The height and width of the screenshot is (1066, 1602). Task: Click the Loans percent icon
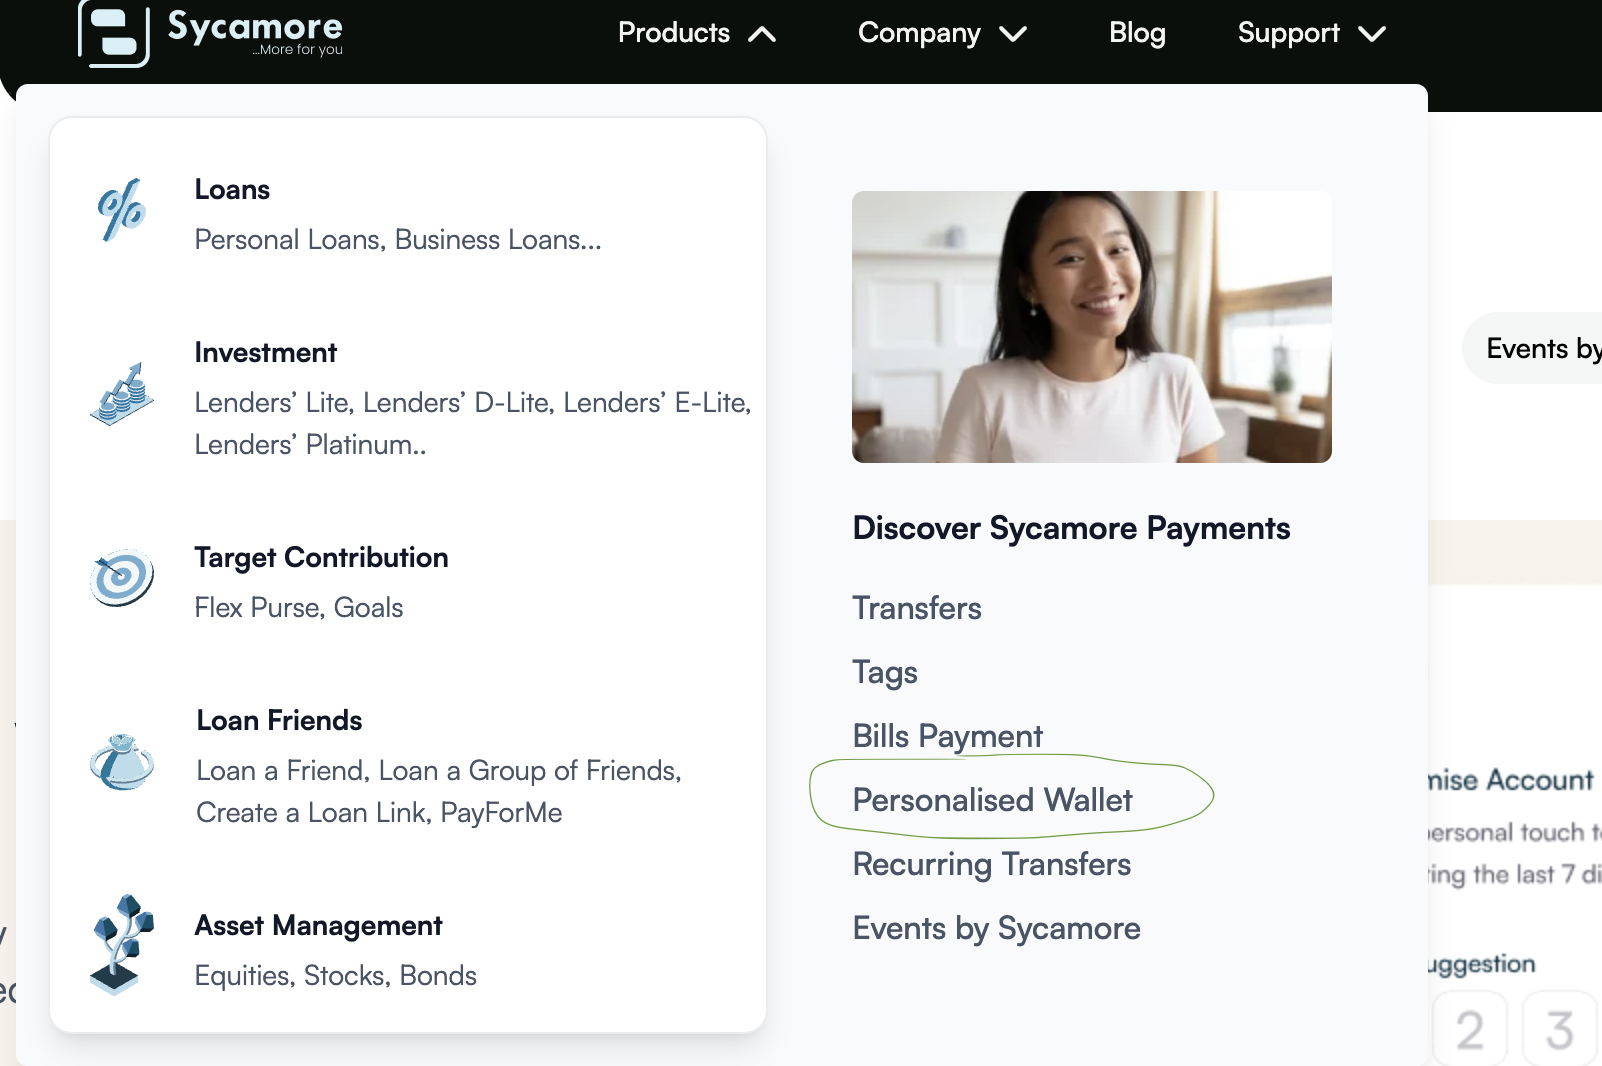click(121, 210)
